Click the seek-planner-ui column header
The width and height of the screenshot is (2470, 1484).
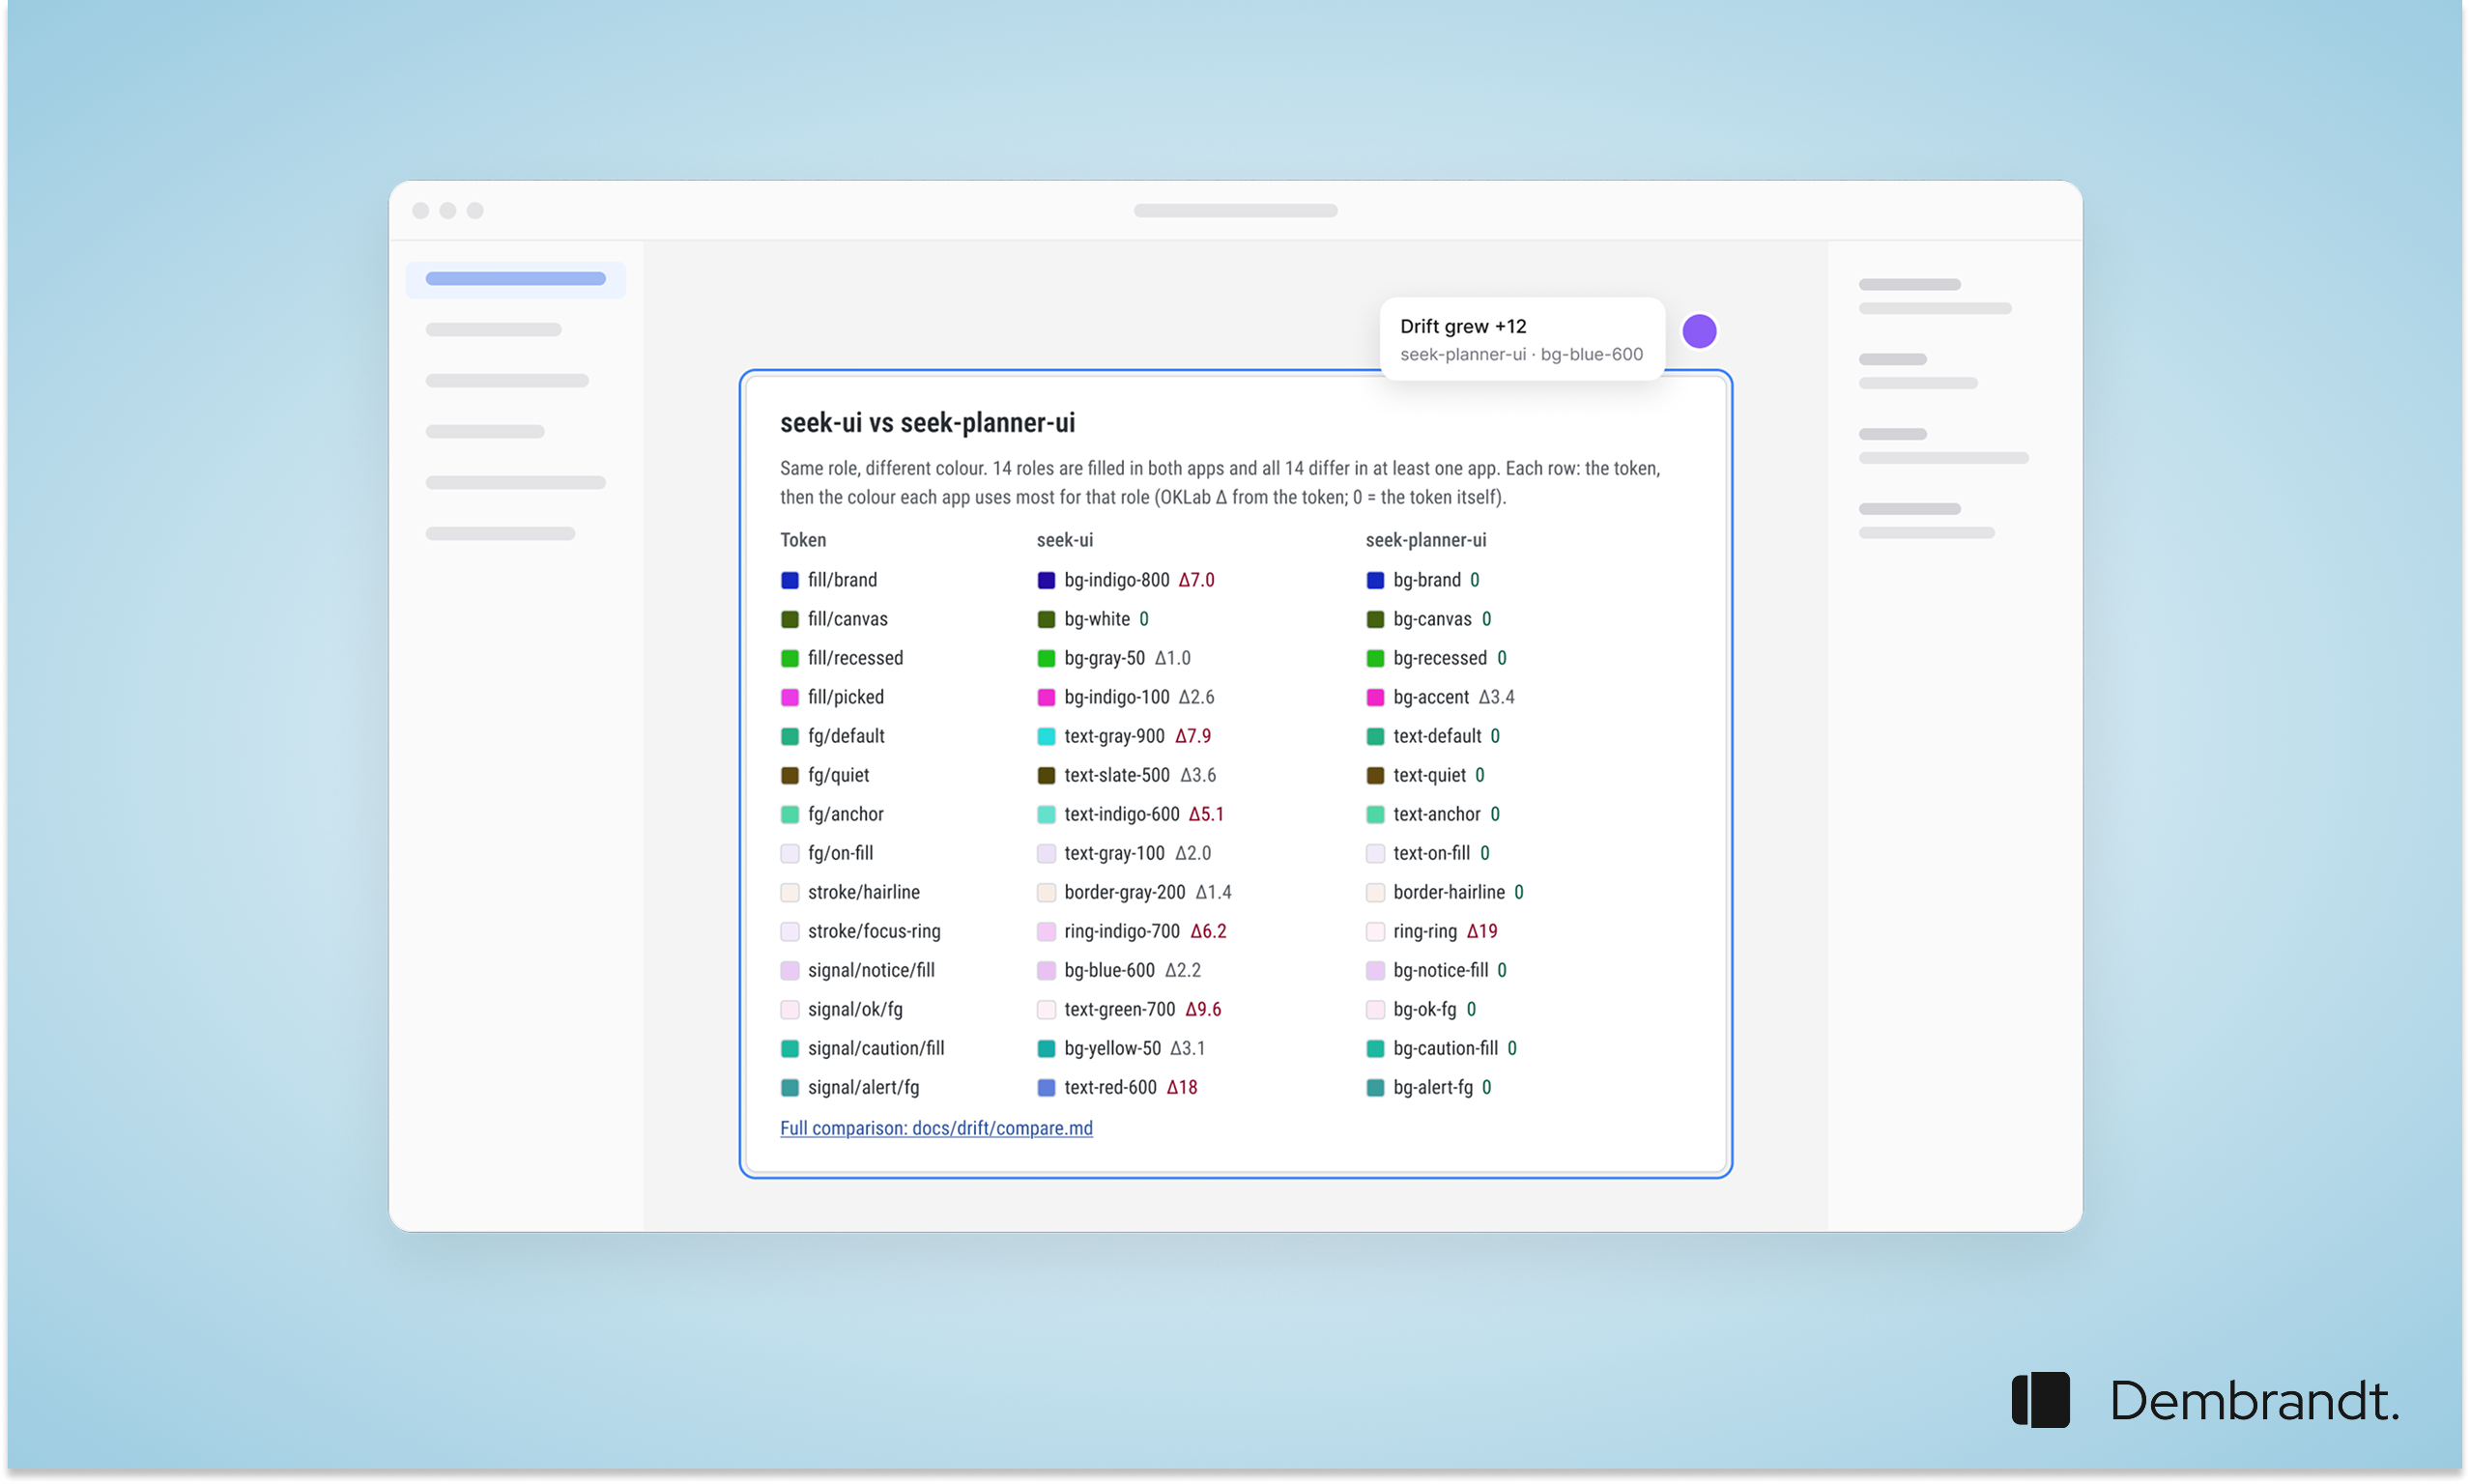(1425, 540)
